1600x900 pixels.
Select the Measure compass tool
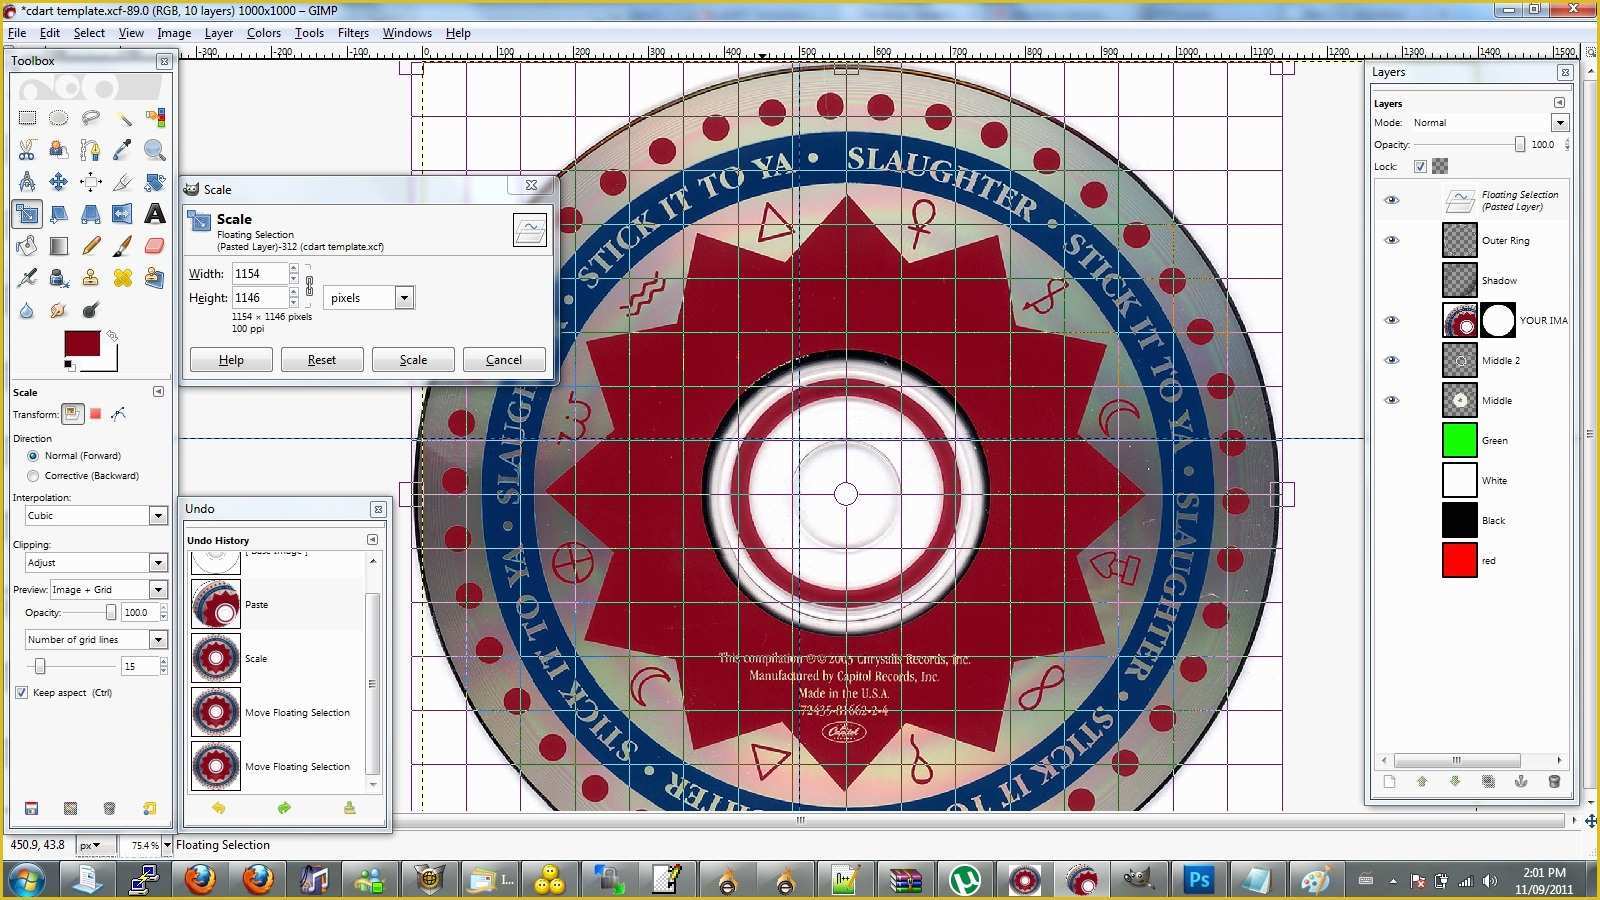pyautogui.click(x=27, y=182)
